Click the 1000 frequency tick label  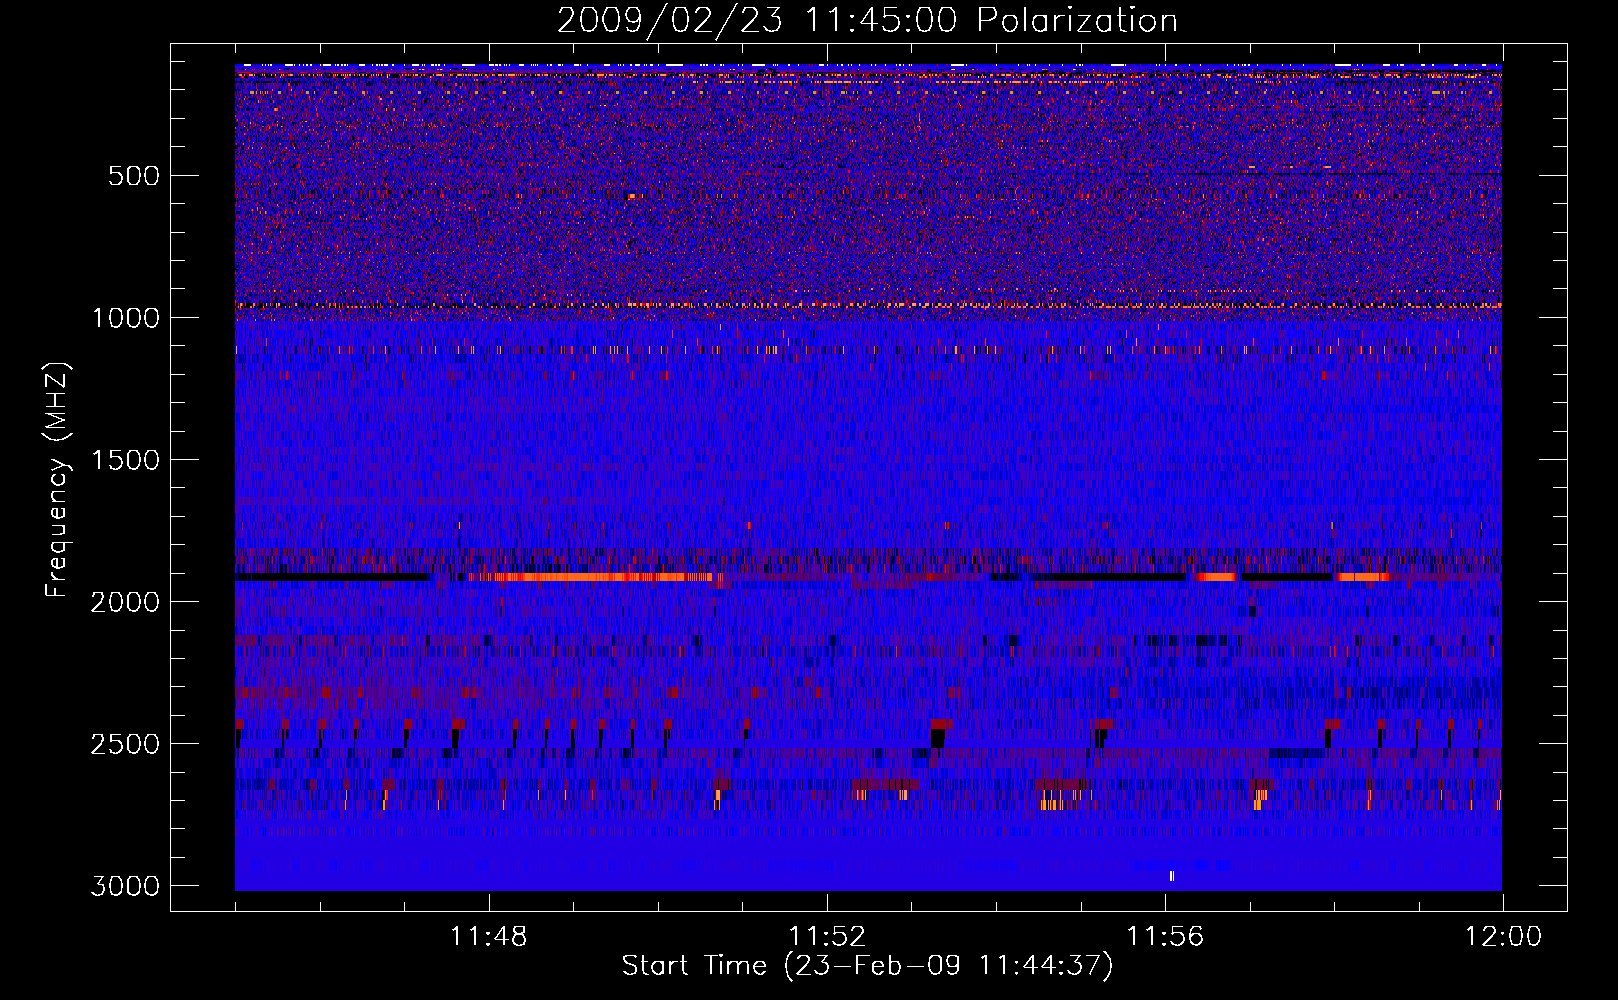pyautogui.click(x=125, y=318)
